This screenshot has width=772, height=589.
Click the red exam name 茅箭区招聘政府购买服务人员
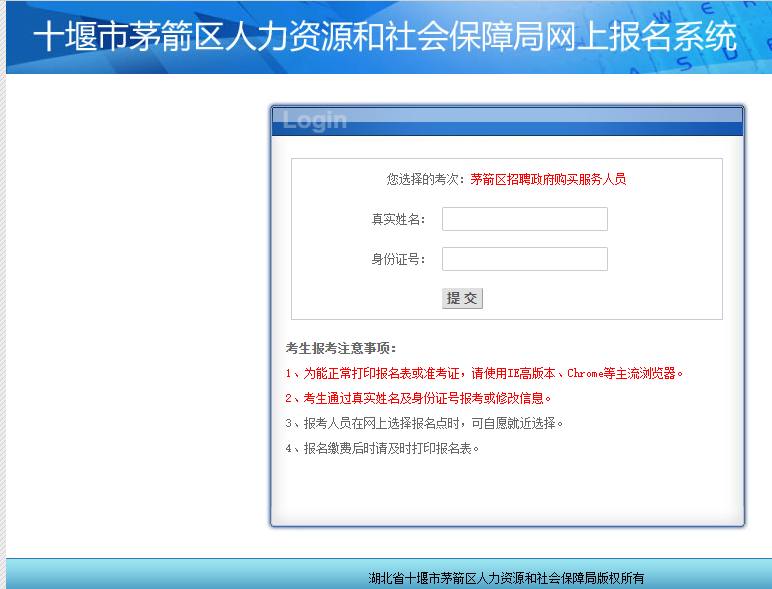[x=548, y=179]
